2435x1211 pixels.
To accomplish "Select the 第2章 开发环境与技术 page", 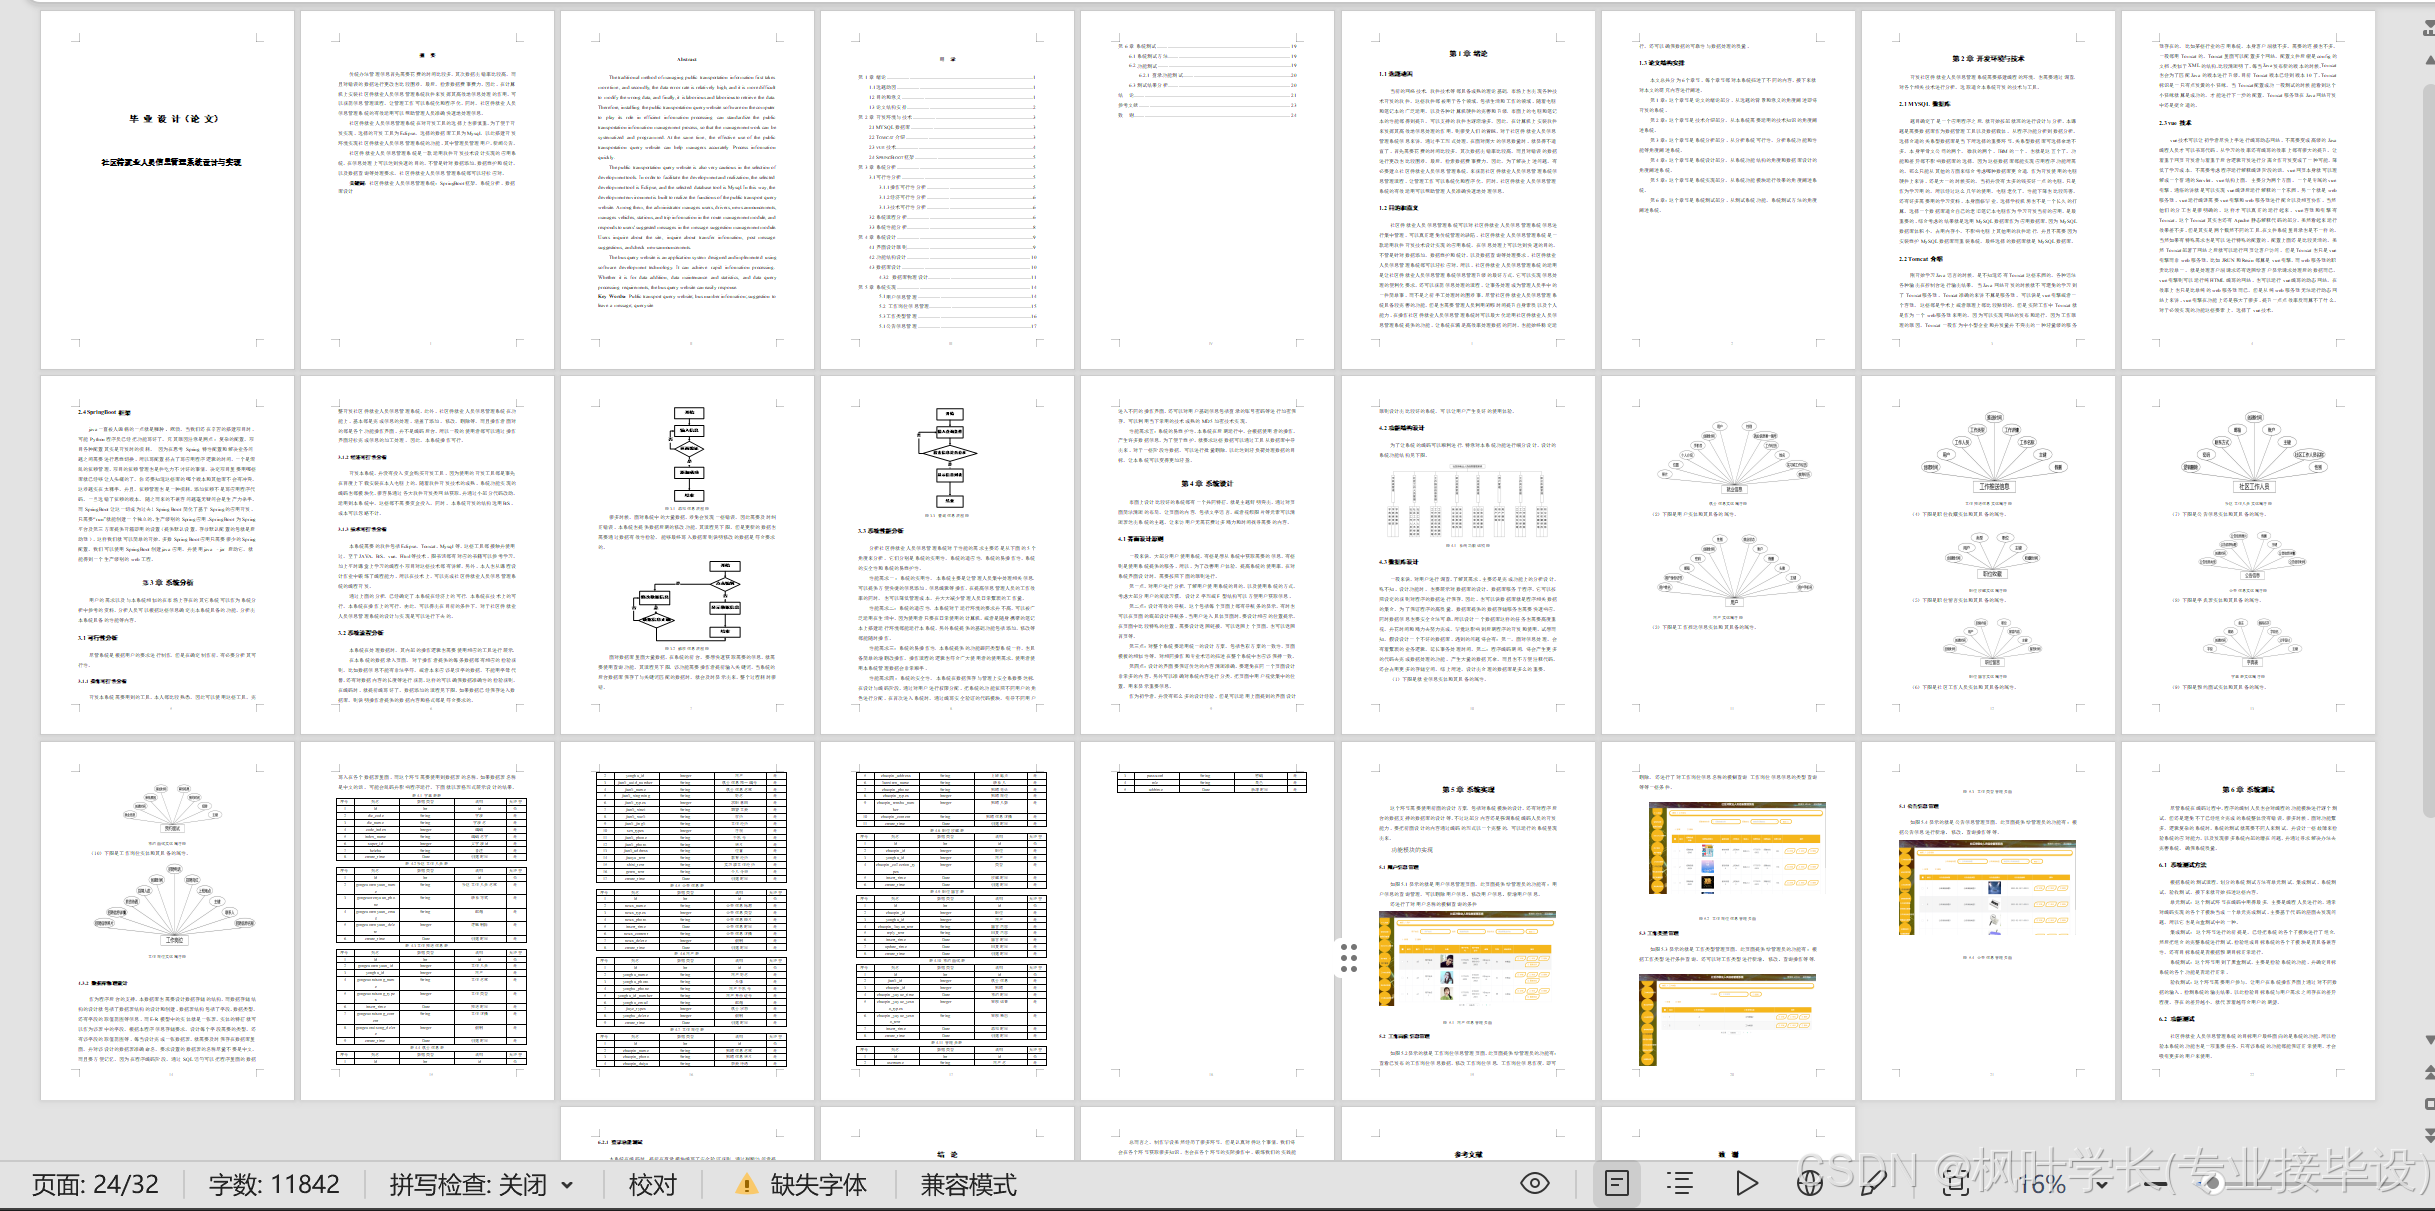I will pos(1988,189).
